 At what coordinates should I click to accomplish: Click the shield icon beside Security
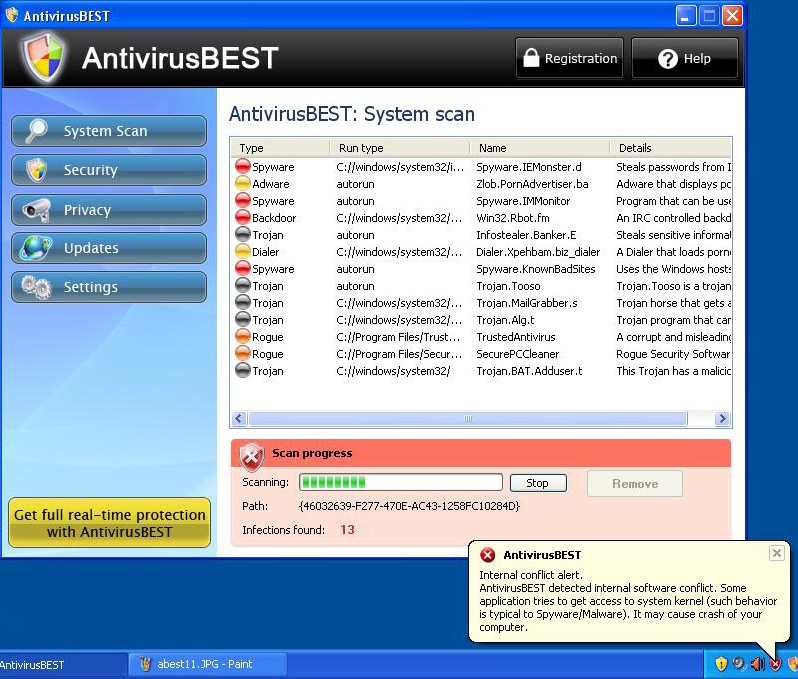37,170
